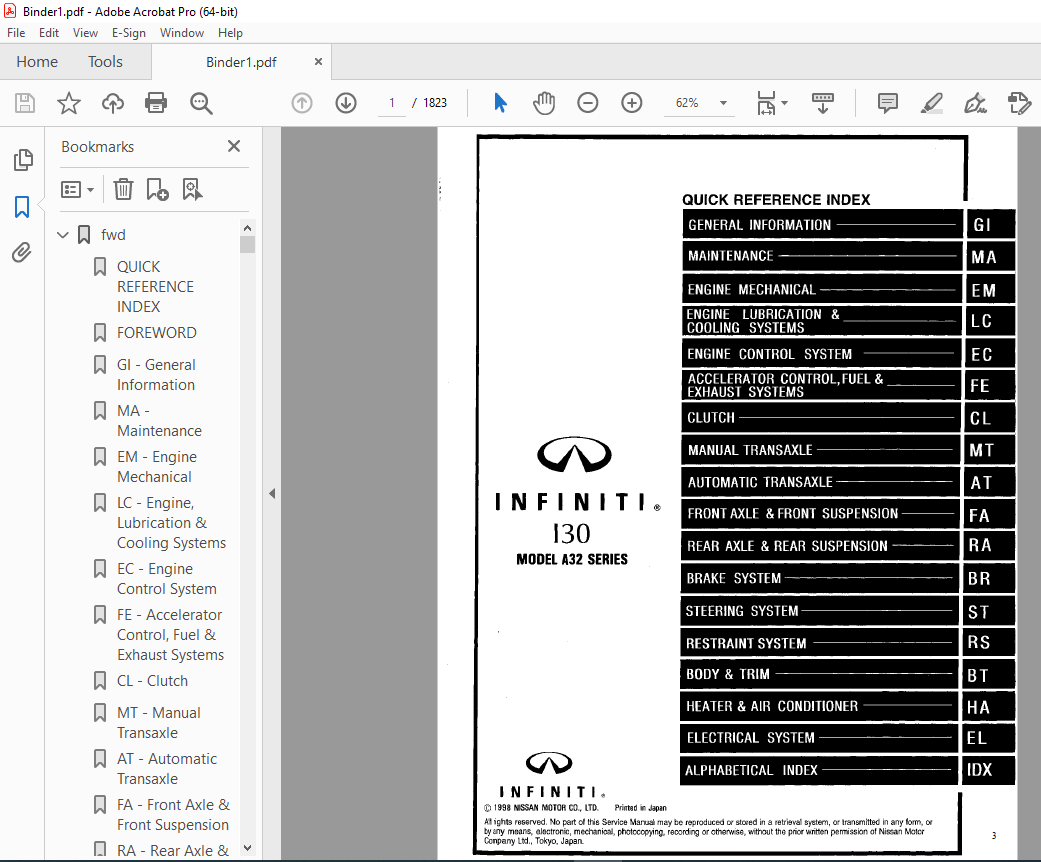Click the GI section tab on page
The width and height of the screenshot is (1041, 862).
click(990, 224)
